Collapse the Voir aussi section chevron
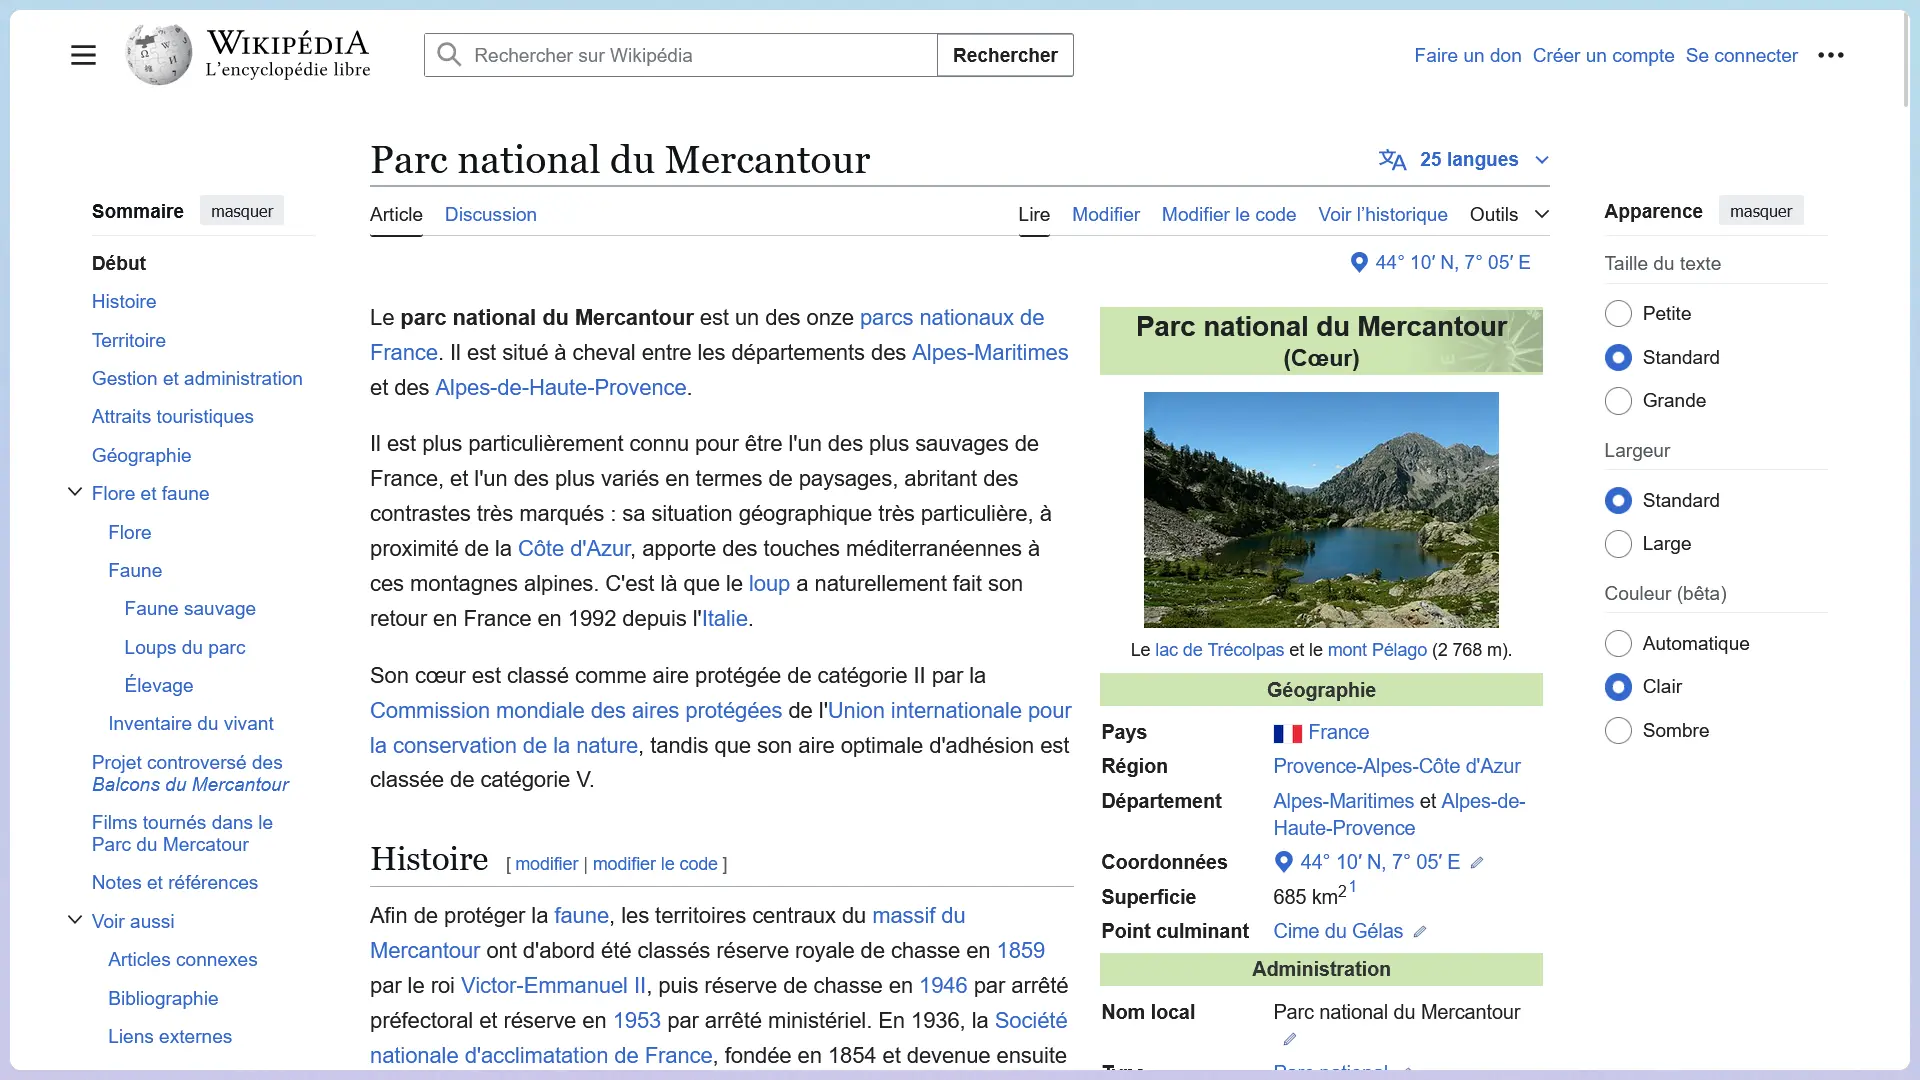 (x=75, y=920)
